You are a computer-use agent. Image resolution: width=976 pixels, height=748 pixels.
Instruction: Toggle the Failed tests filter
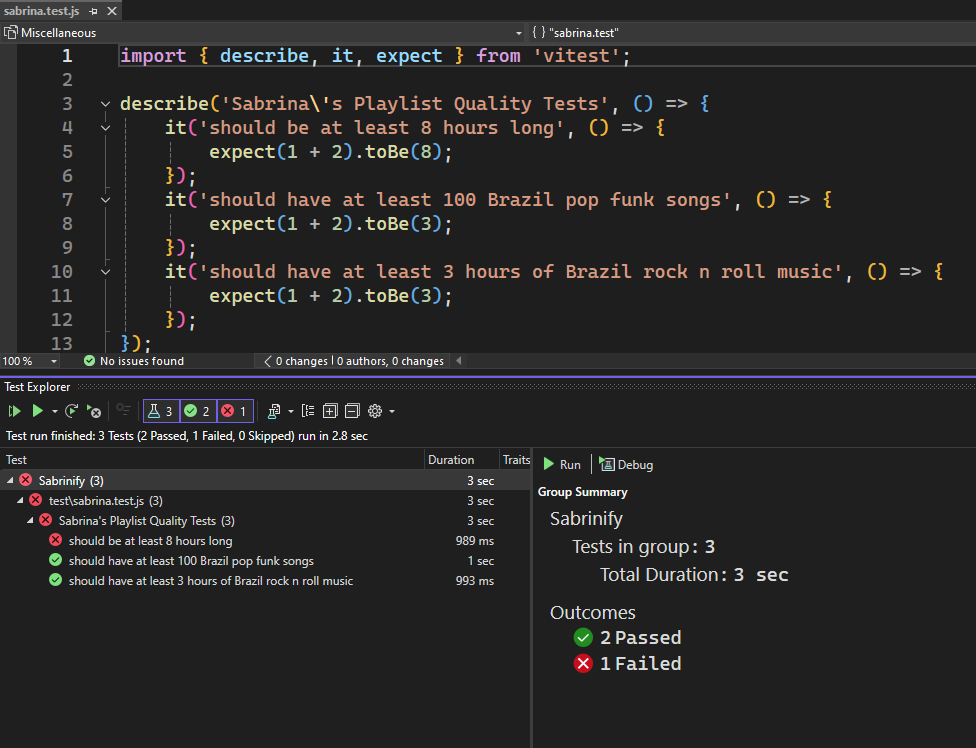pyautogui.click(x=234, y=411)
